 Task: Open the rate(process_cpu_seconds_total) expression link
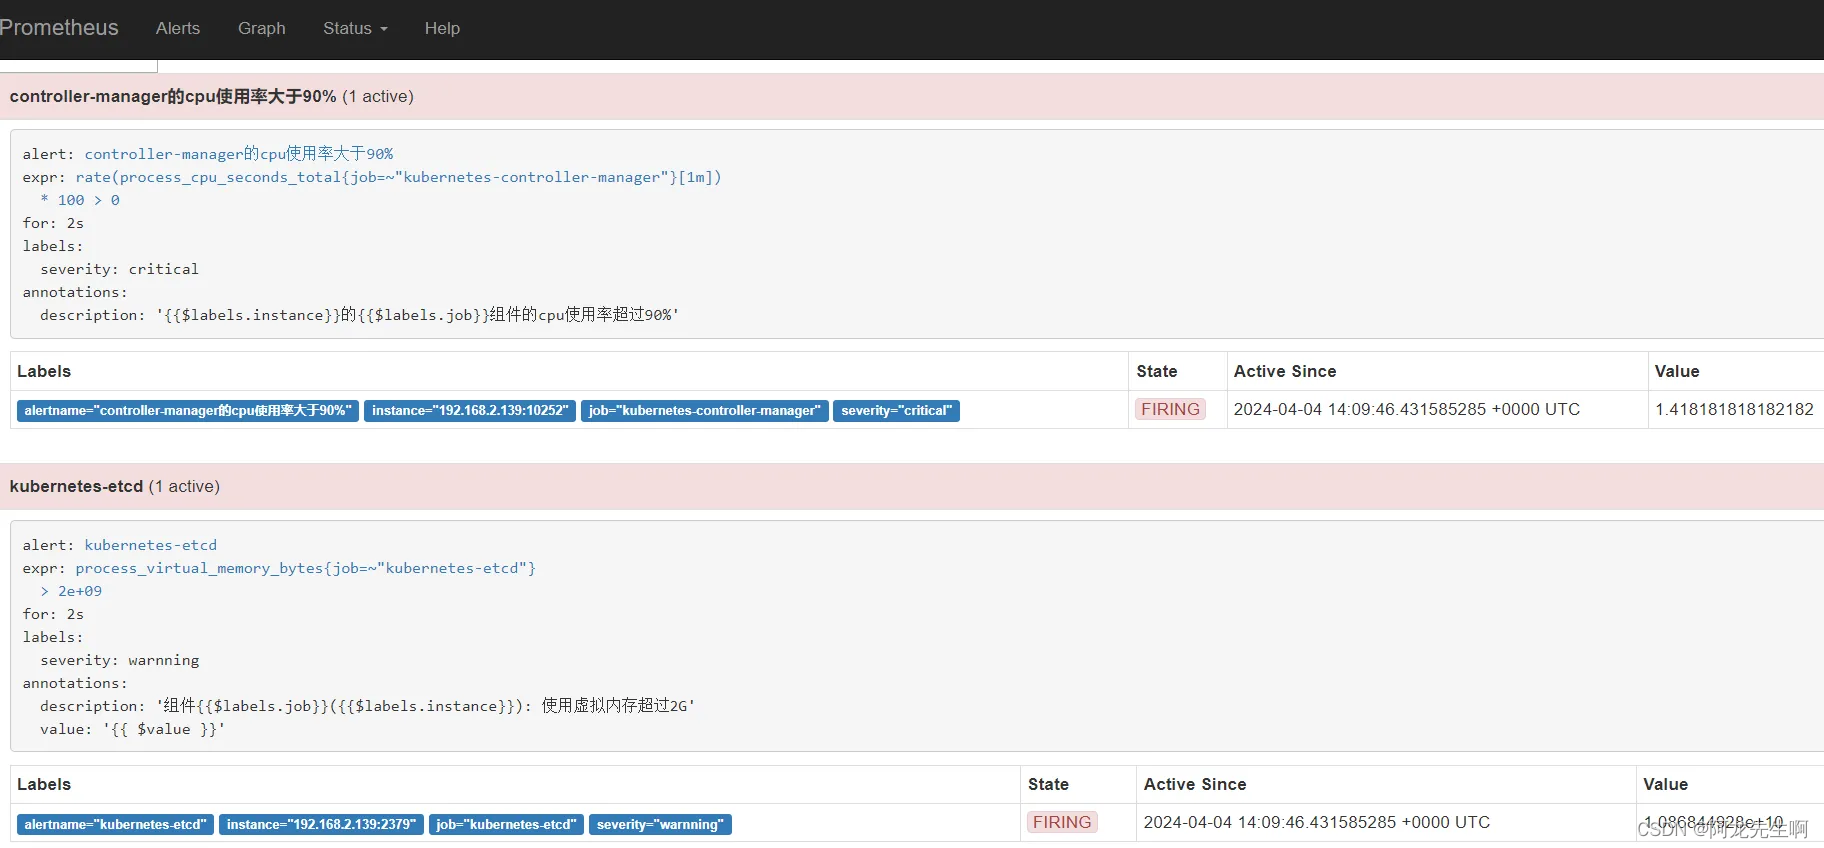(x=398, y=177)
